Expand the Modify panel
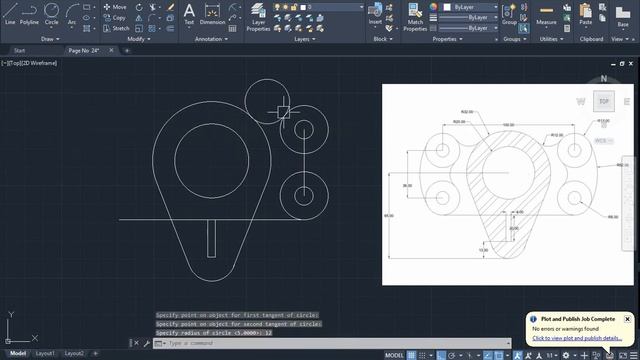Image resolution: width=640 pixels, height=360 pixels. pyautogui.click(x=139, y=39)
